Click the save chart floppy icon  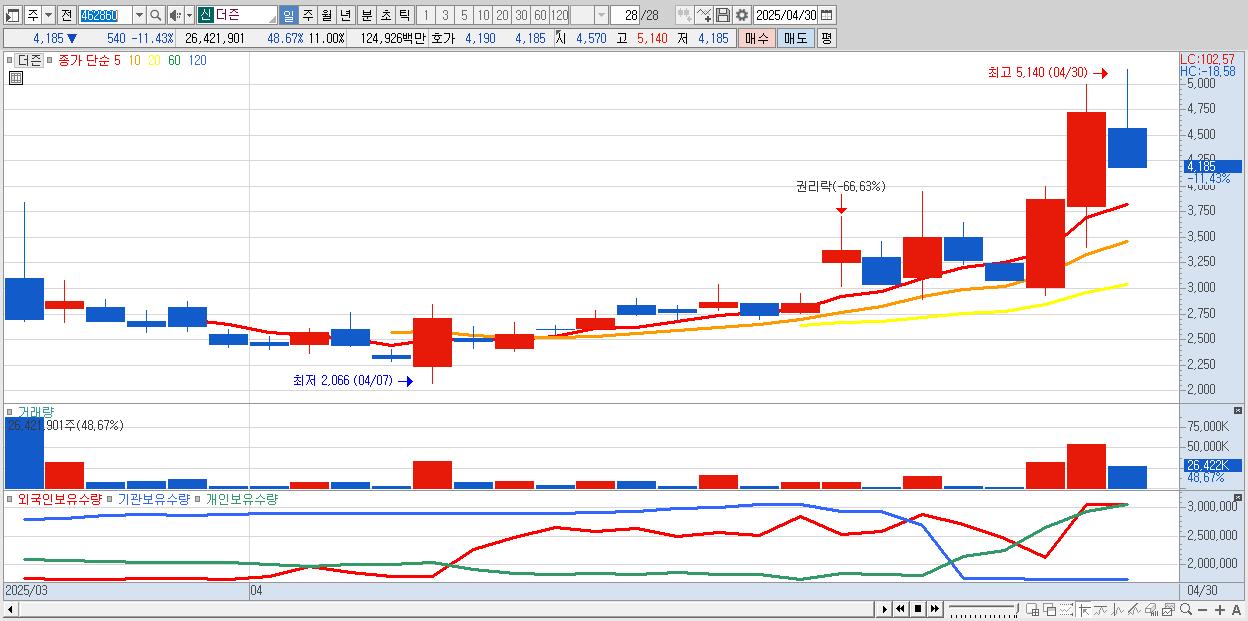click(x=723, y=15)
